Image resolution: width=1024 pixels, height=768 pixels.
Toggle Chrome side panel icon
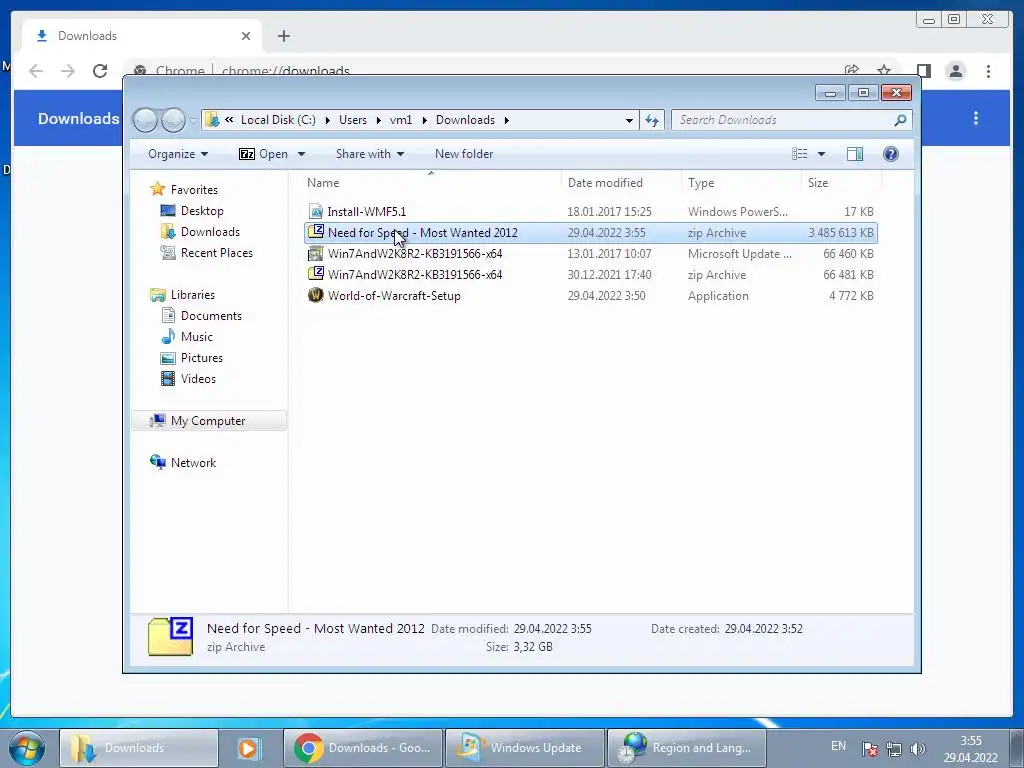click(923, 71)
